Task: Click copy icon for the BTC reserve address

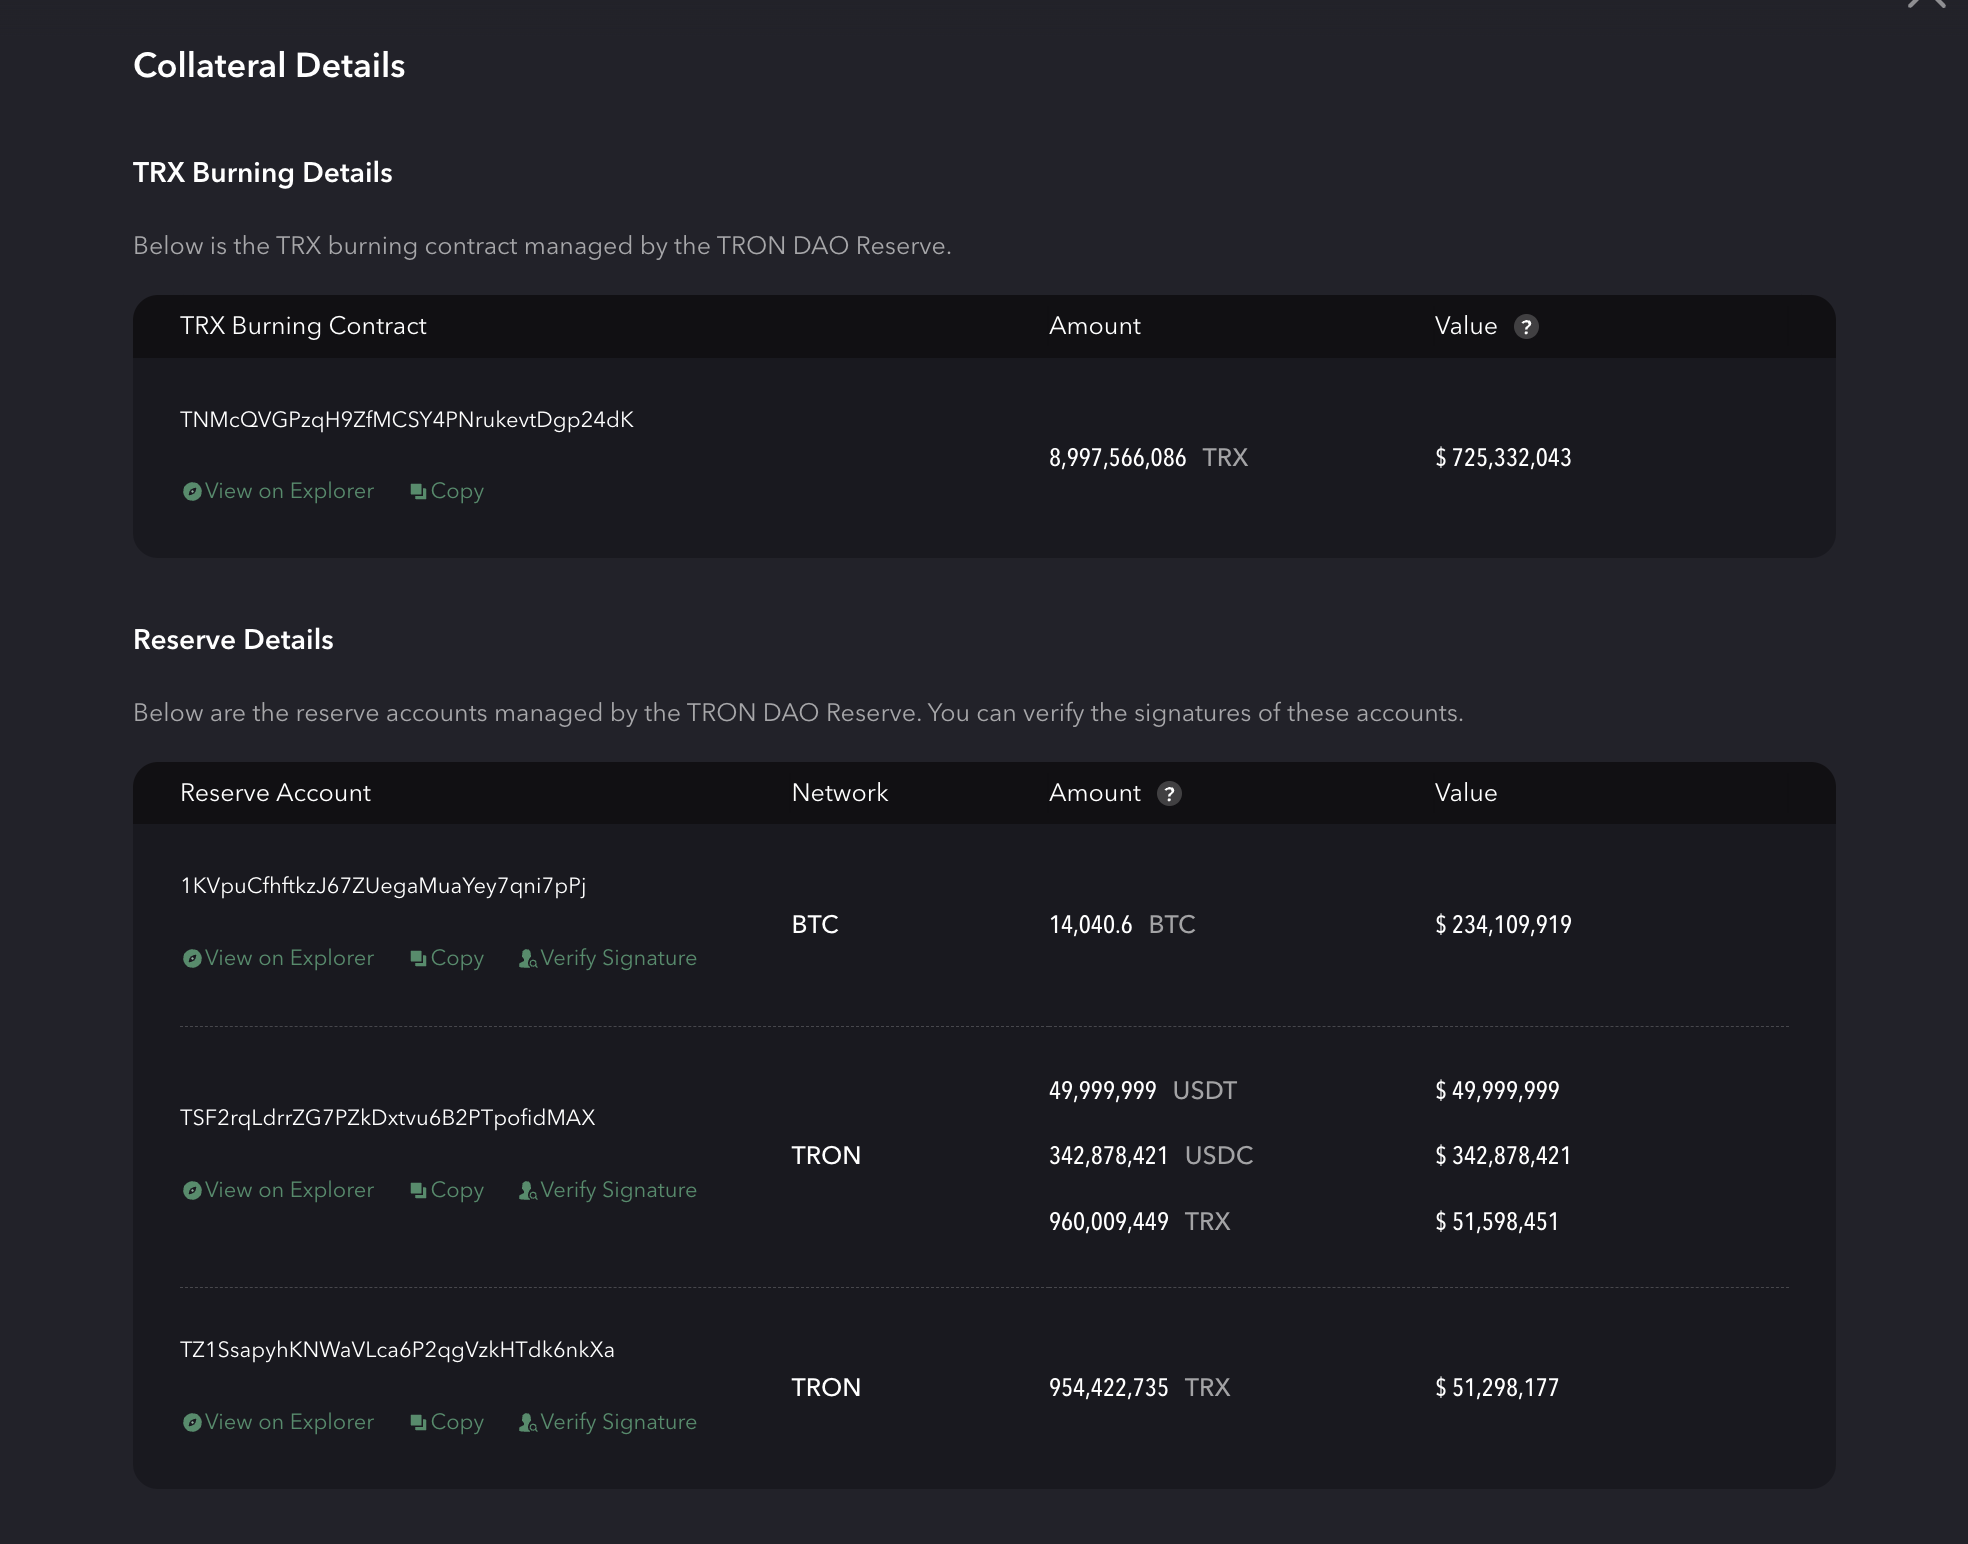Action: (x=418, y=959)
